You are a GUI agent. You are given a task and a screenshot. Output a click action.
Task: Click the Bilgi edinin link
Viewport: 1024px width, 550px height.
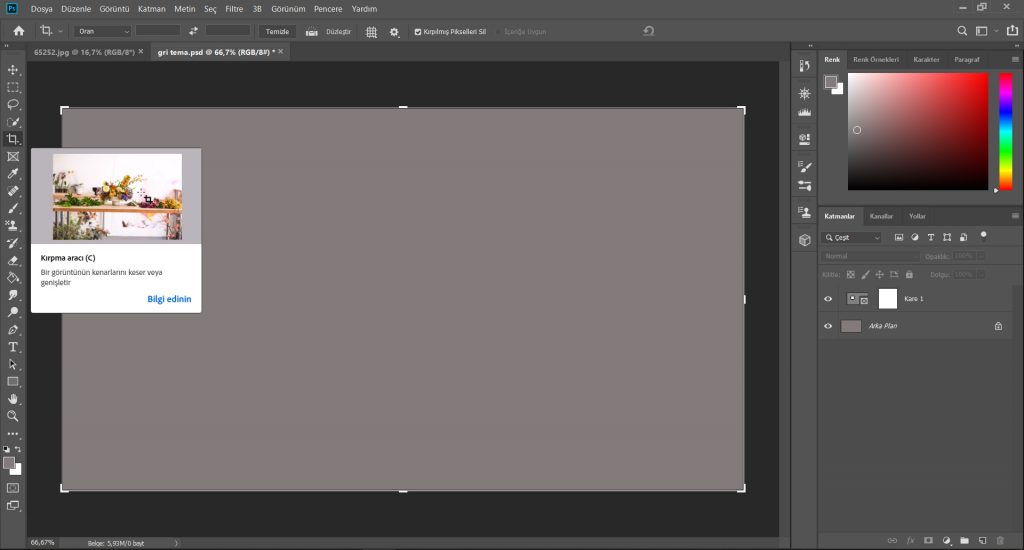(168, 299)
